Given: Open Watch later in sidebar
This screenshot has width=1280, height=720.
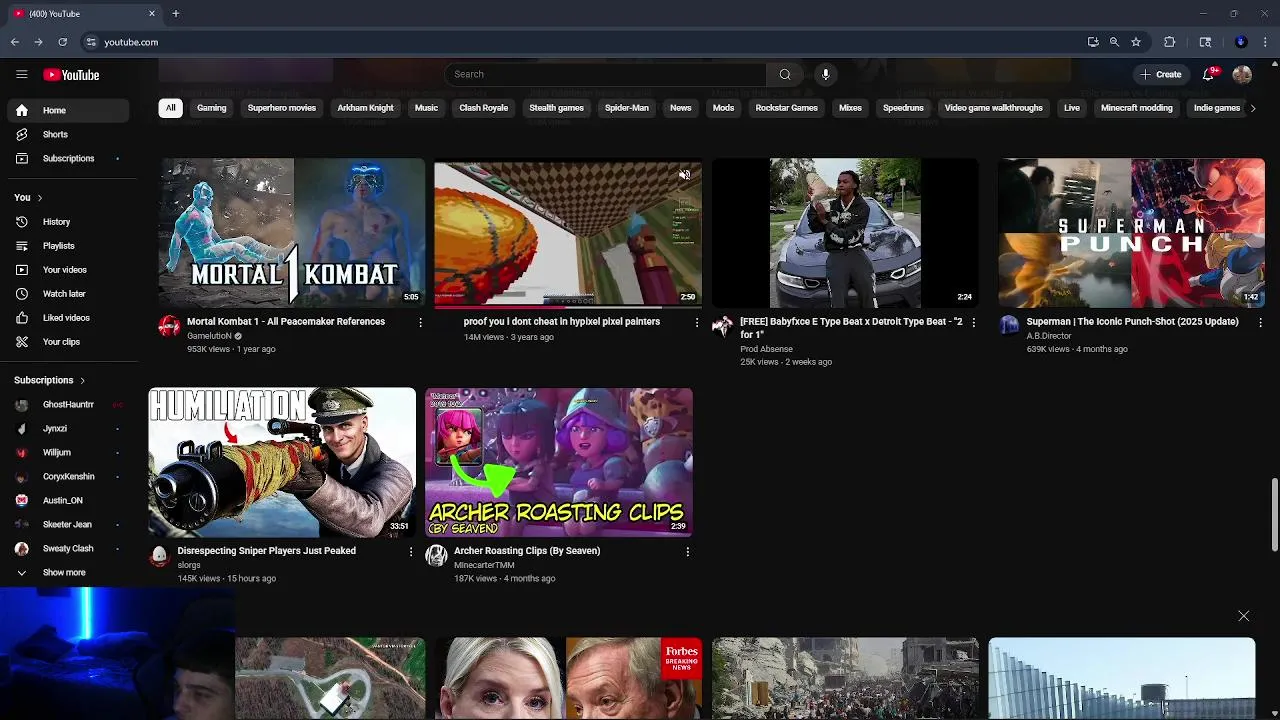Looking at the screenshot, I should coord(65,294).
